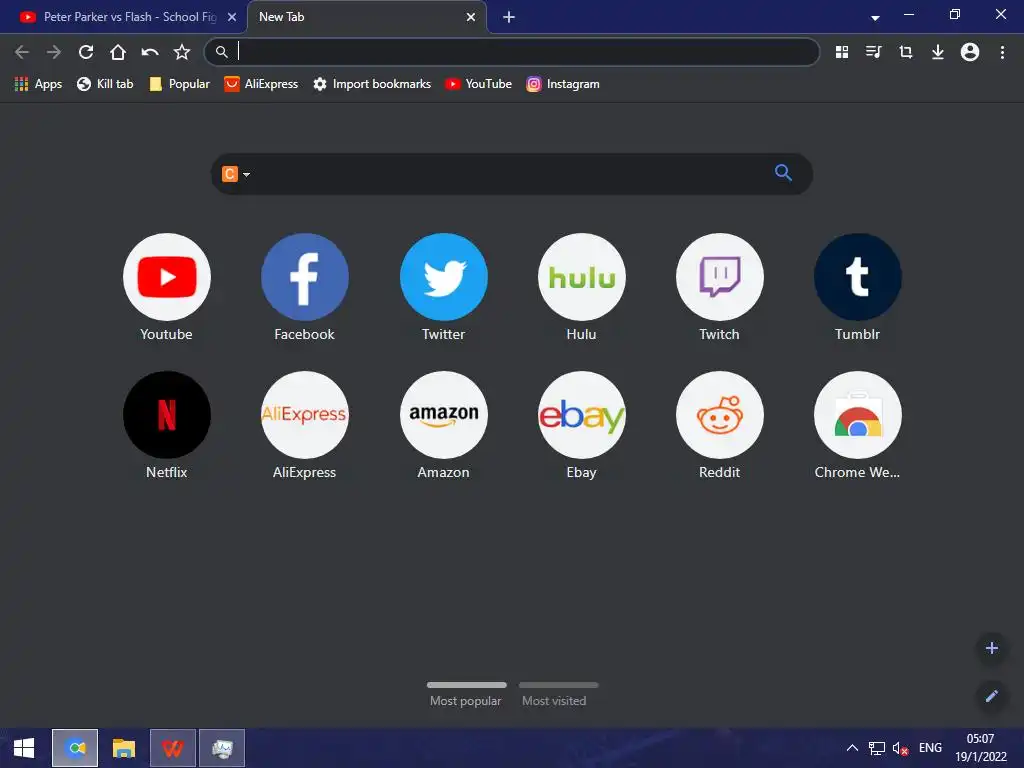Viewport: 1024px width, 768px height.
Task: Open File Explorer from the taskbar
Action: coord(124,748)
